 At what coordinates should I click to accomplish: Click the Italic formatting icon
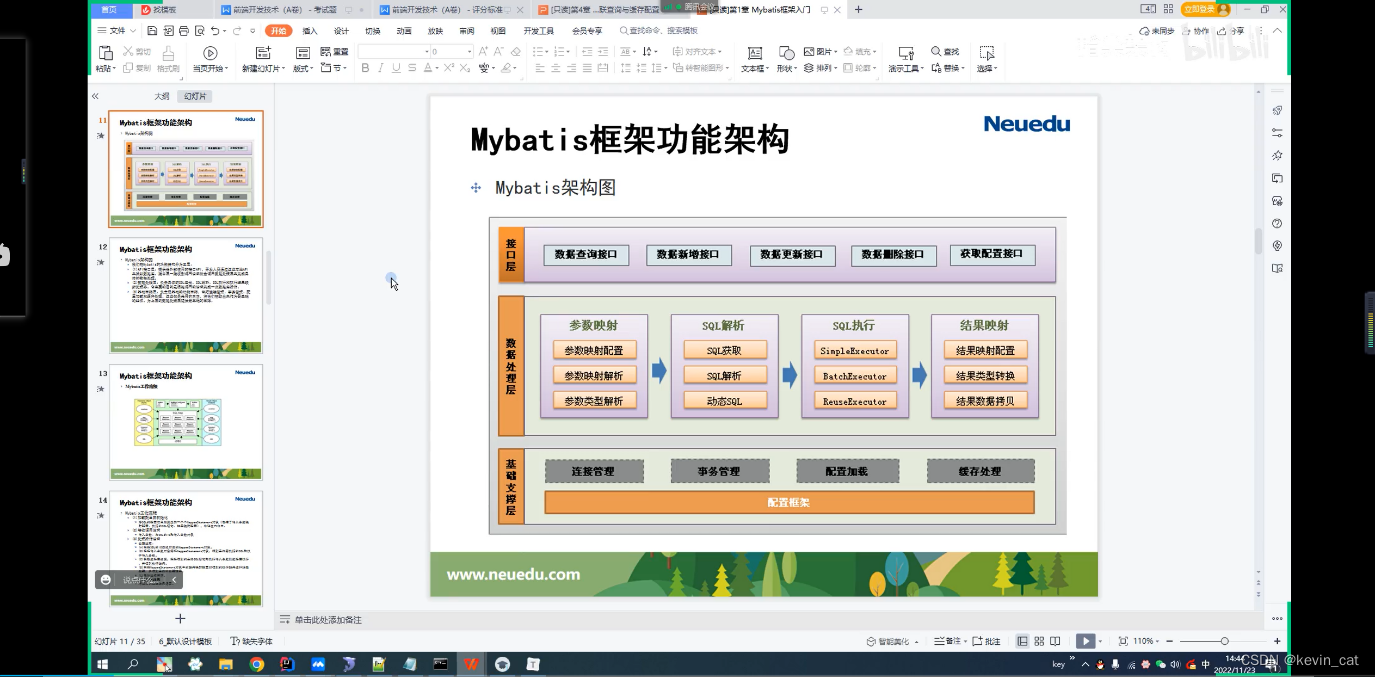pyautogui.click(x=381, y=68)
